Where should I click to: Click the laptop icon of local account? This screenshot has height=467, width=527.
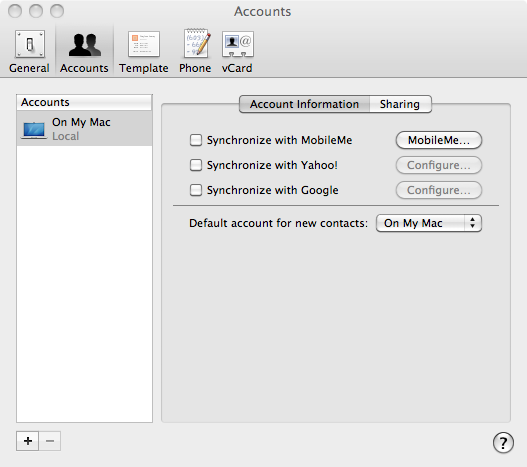[34, 131]
